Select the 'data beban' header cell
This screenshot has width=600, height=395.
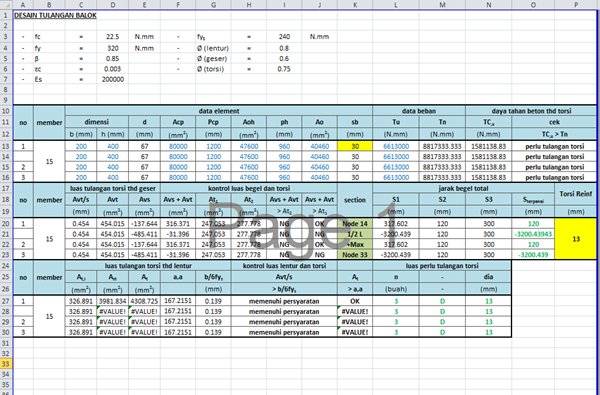click(419, 111)
